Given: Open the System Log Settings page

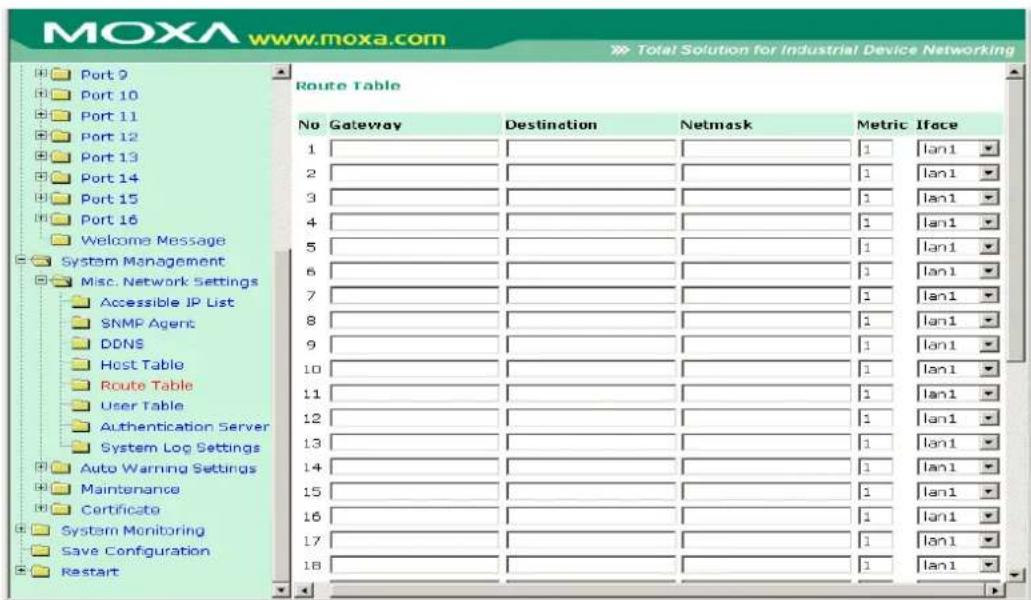Looking at the screenshot, I should (180, 448).
